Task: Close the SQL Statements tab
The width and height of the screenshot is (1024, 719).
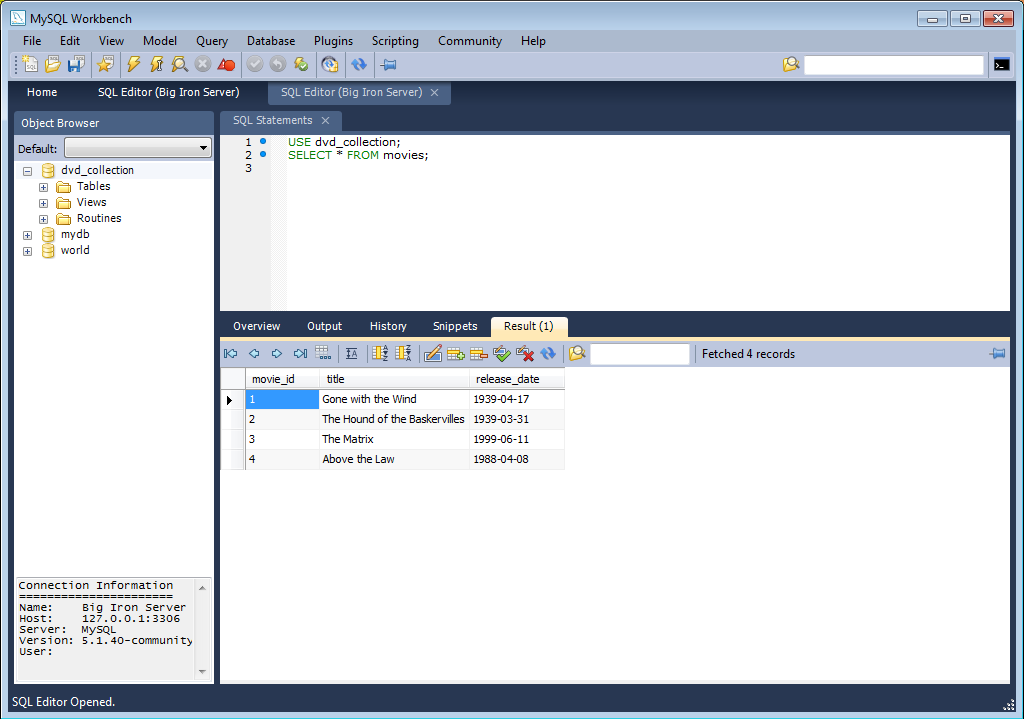Action: (x=324, y=120)
